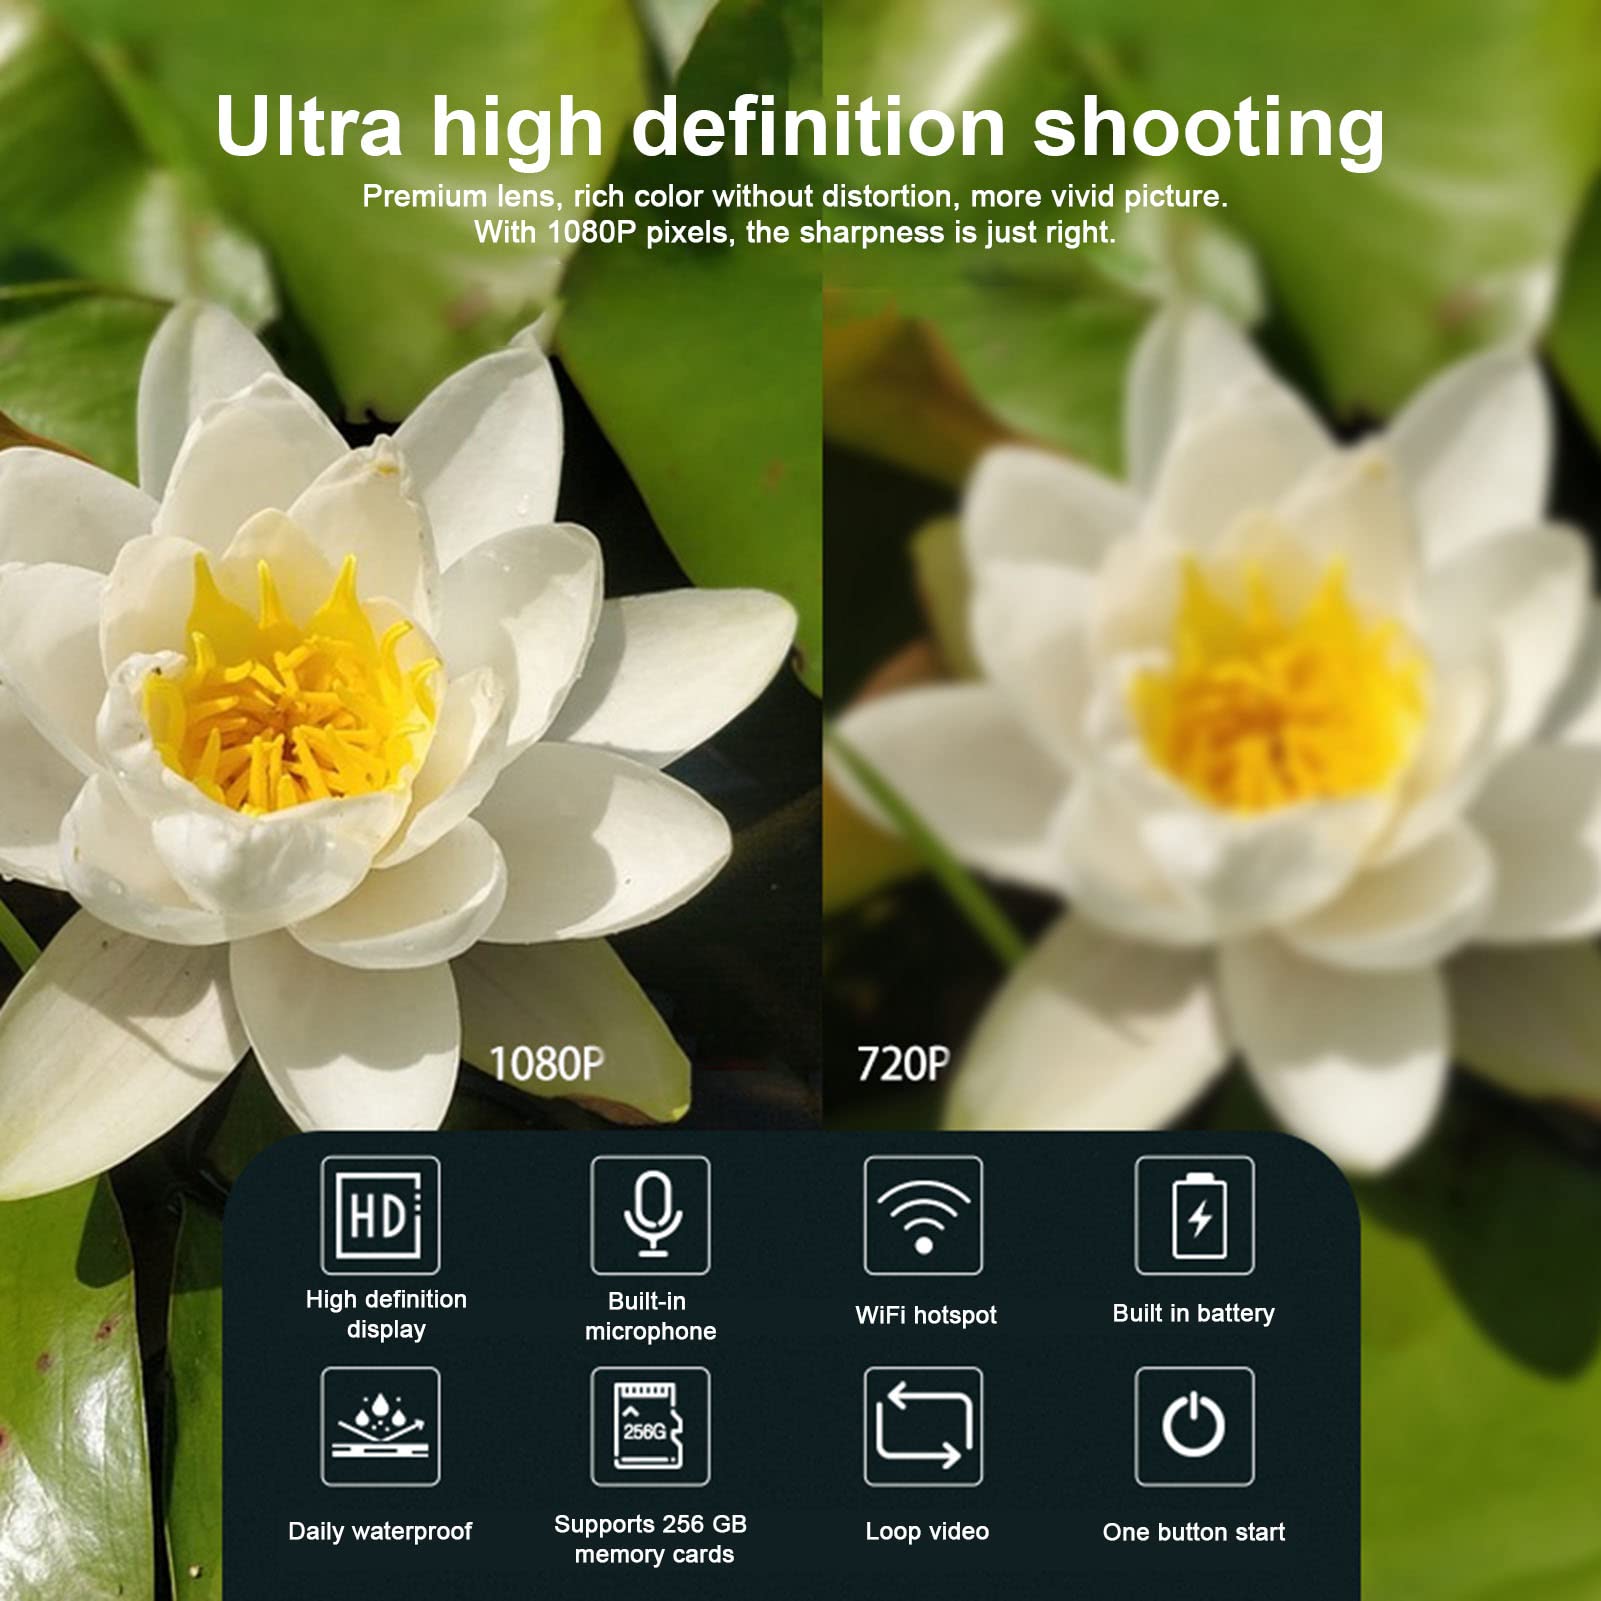Click the built in battery icon

[1194, 1215]
